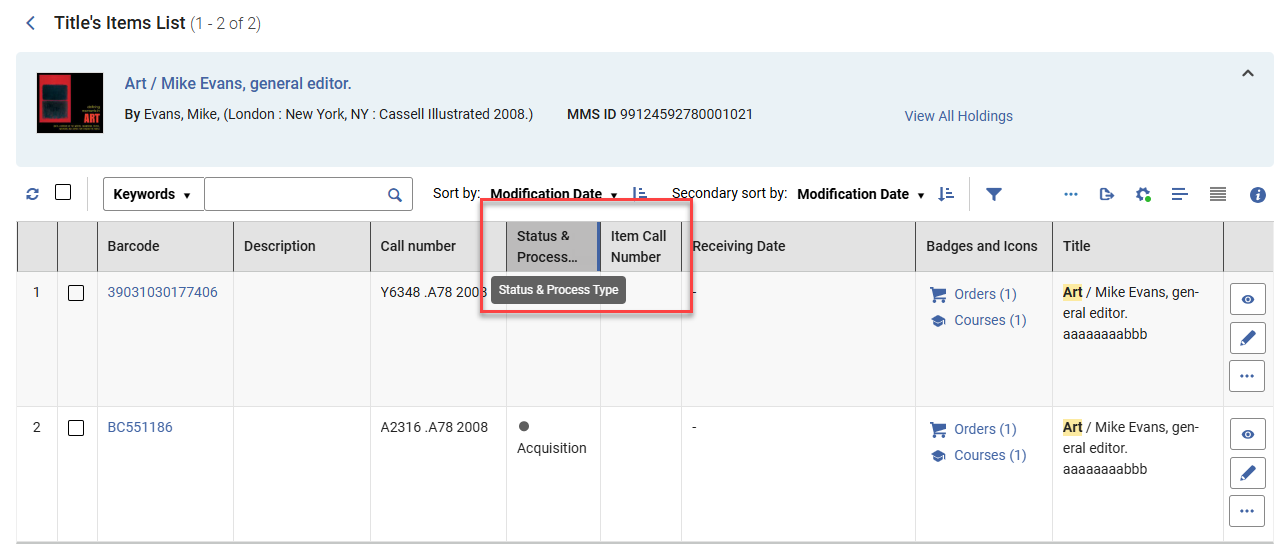Open the primary Sort by Modification Date dropdown
The height and width of the screenshot is (549, 1278).
(x=553, y=194)
